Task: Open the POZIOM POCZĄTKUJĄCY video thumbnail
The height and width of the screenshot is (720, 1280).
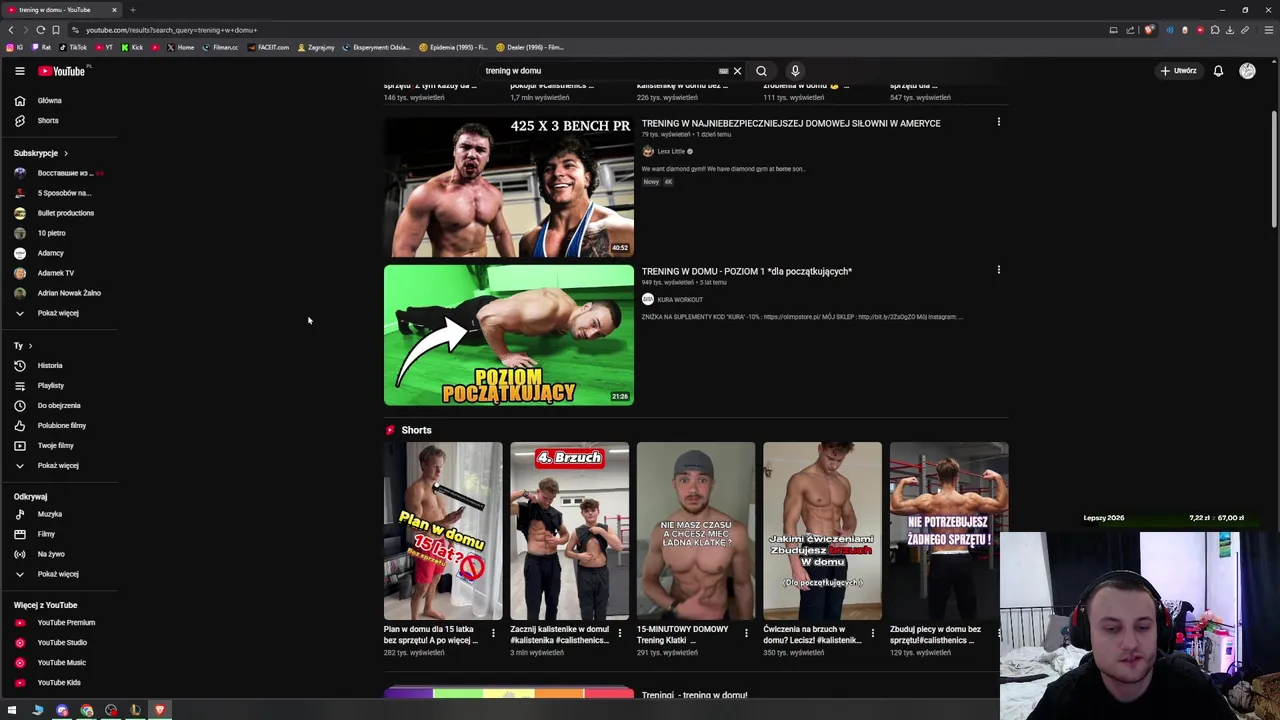Action: 509,335
